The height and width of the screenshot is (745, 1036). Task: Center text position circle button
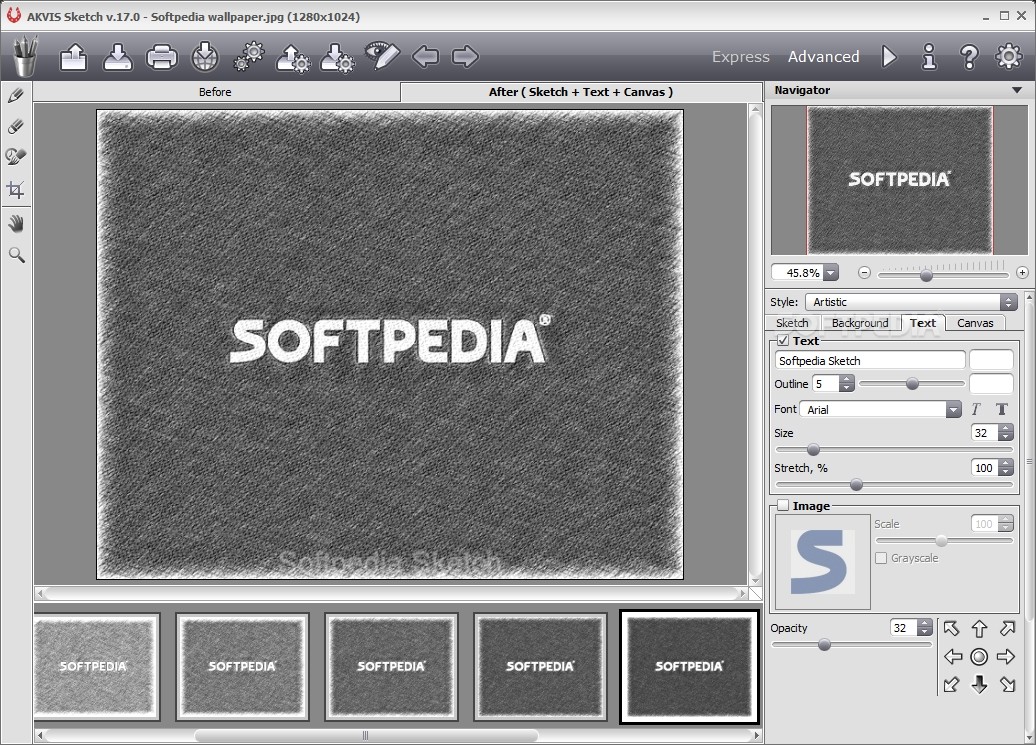(x=979, y=656)
